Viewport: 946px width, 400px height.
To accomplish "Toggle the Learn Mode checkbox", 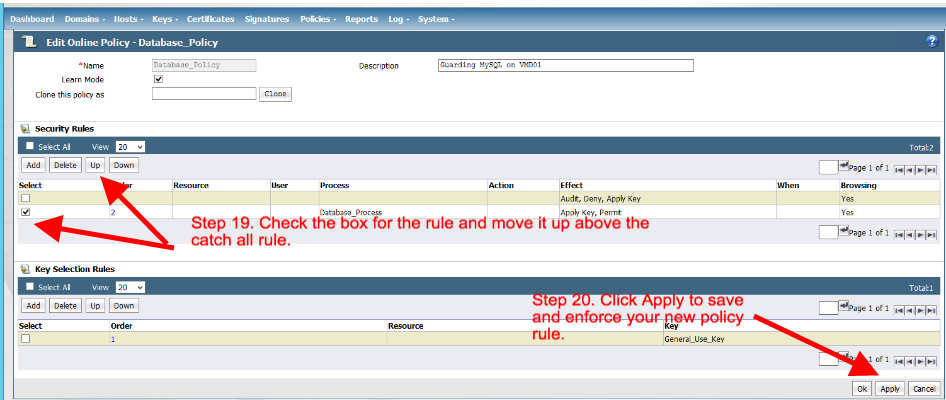I will pyautogui.click(x=157, y=79).
